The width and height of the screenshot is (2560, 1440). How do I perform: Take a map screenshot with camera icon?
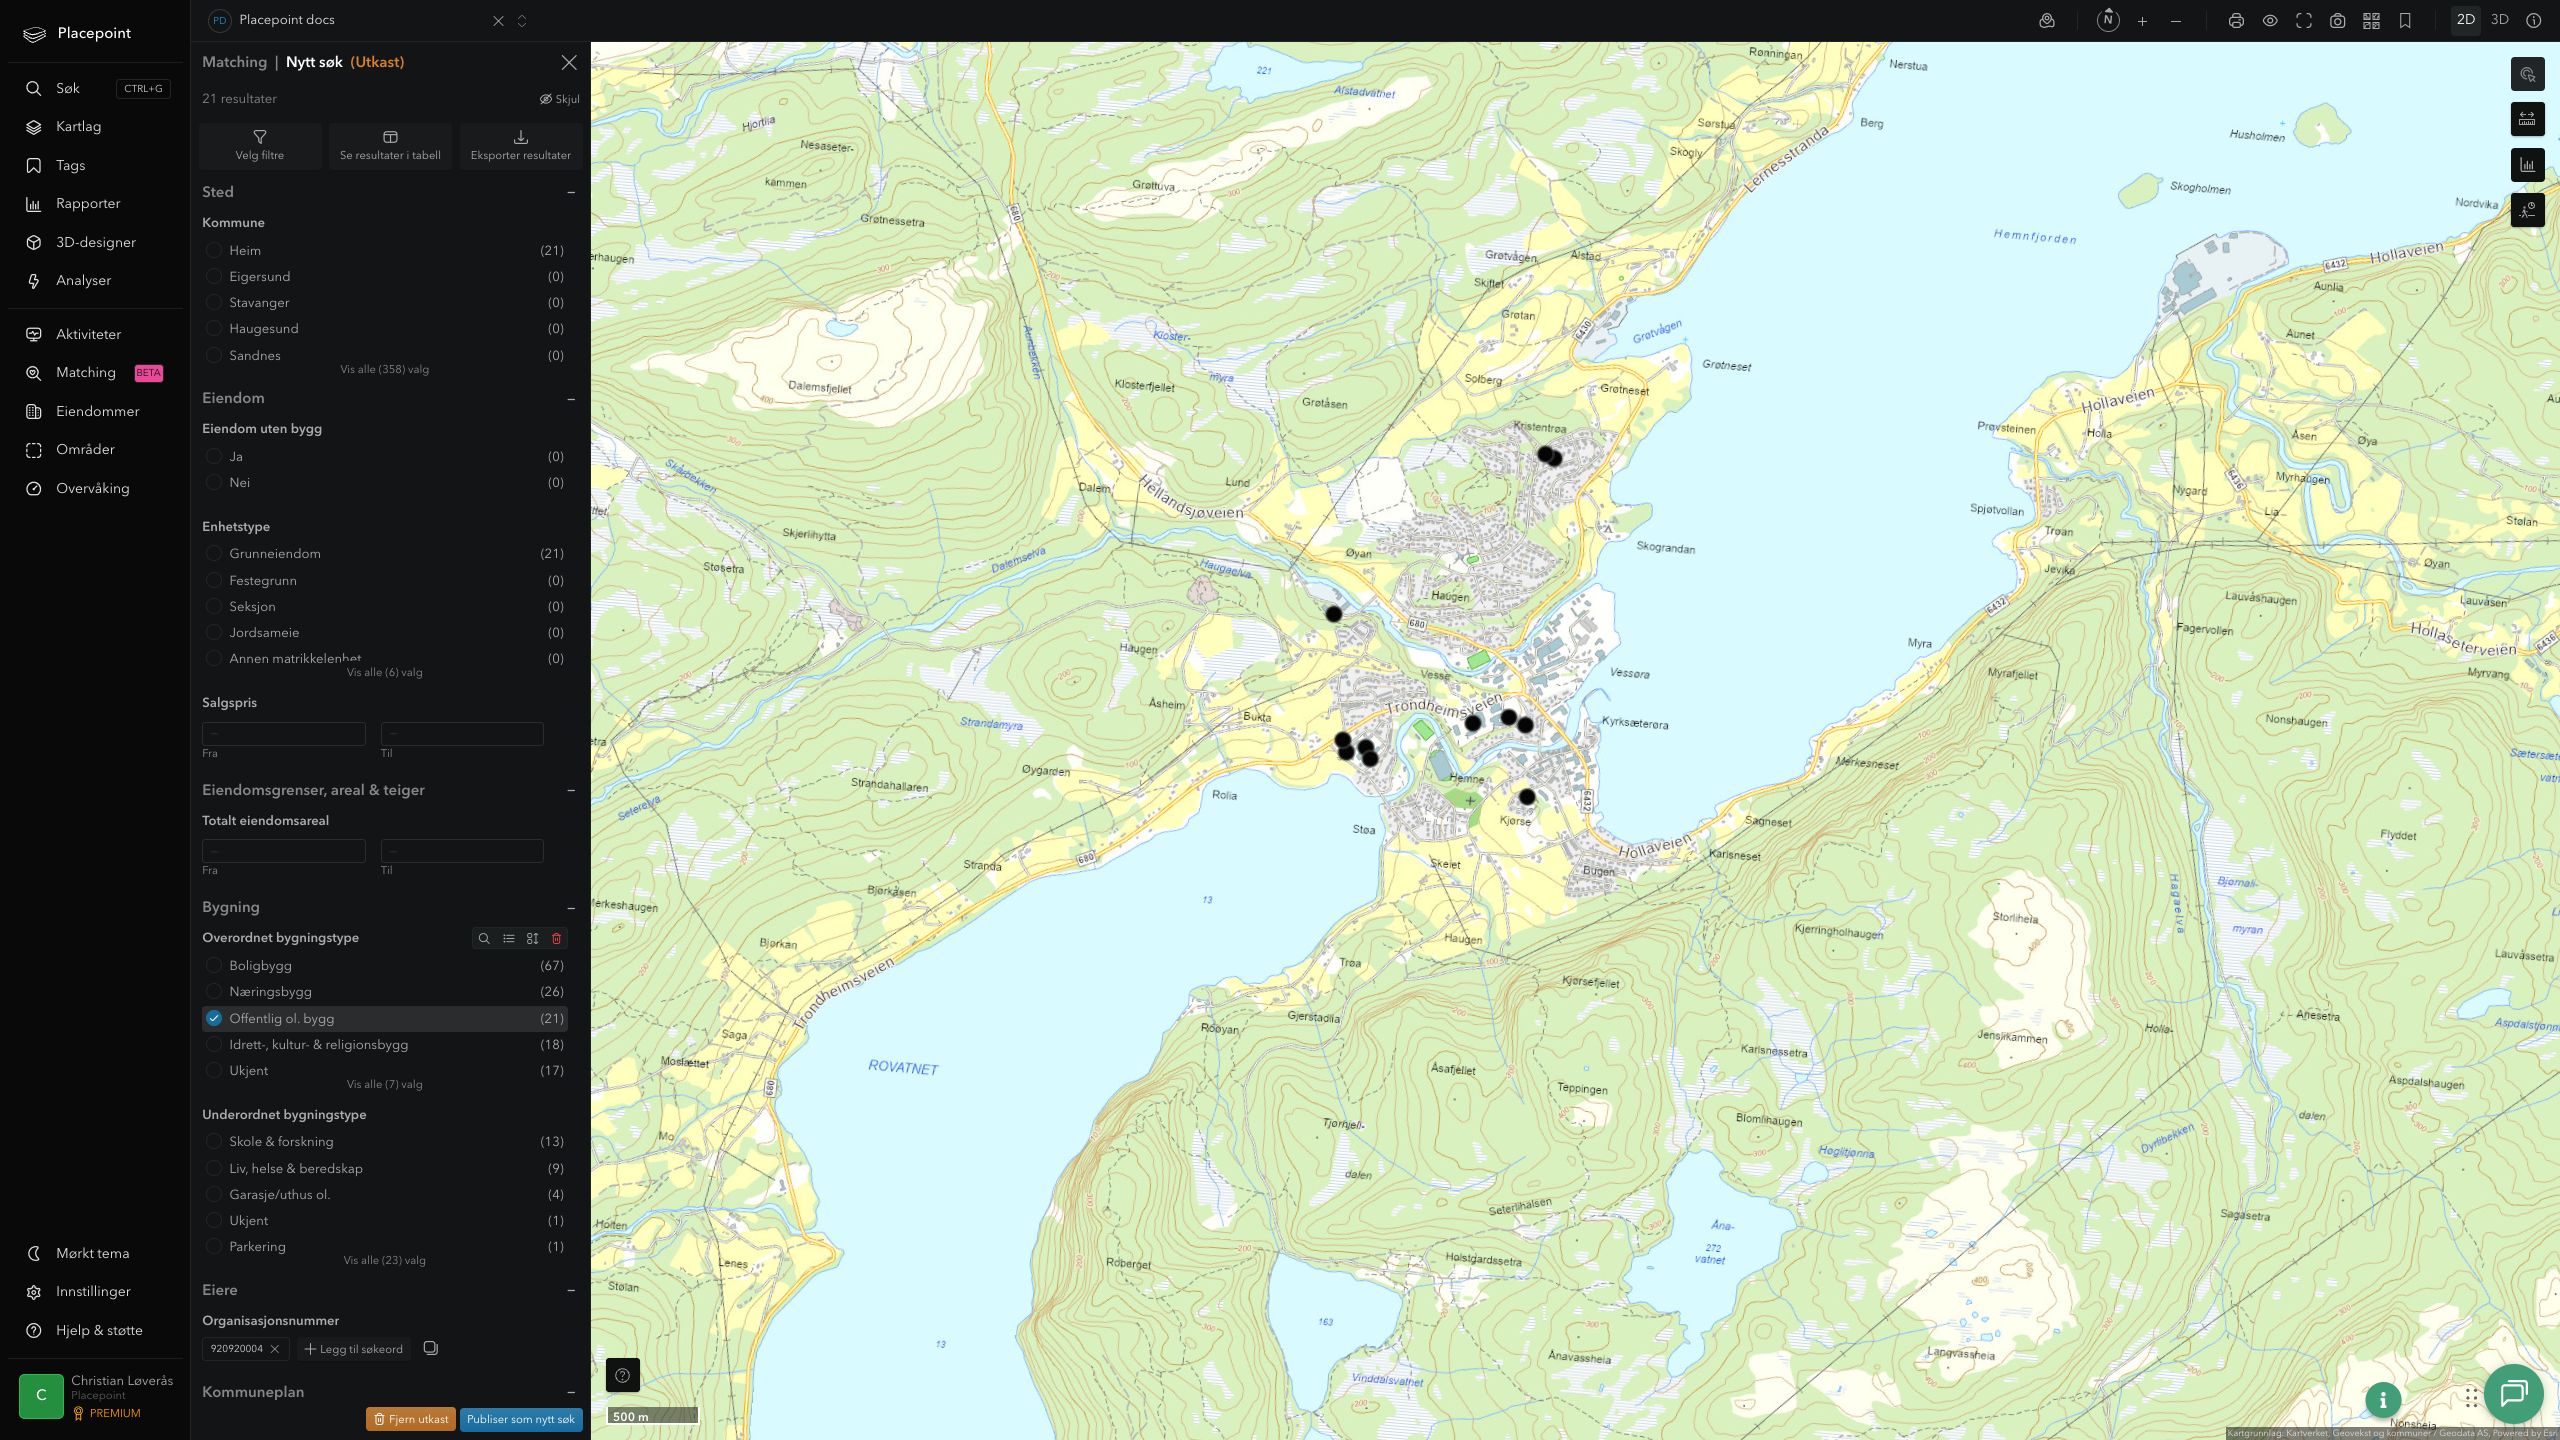[x=2338, y=20]
